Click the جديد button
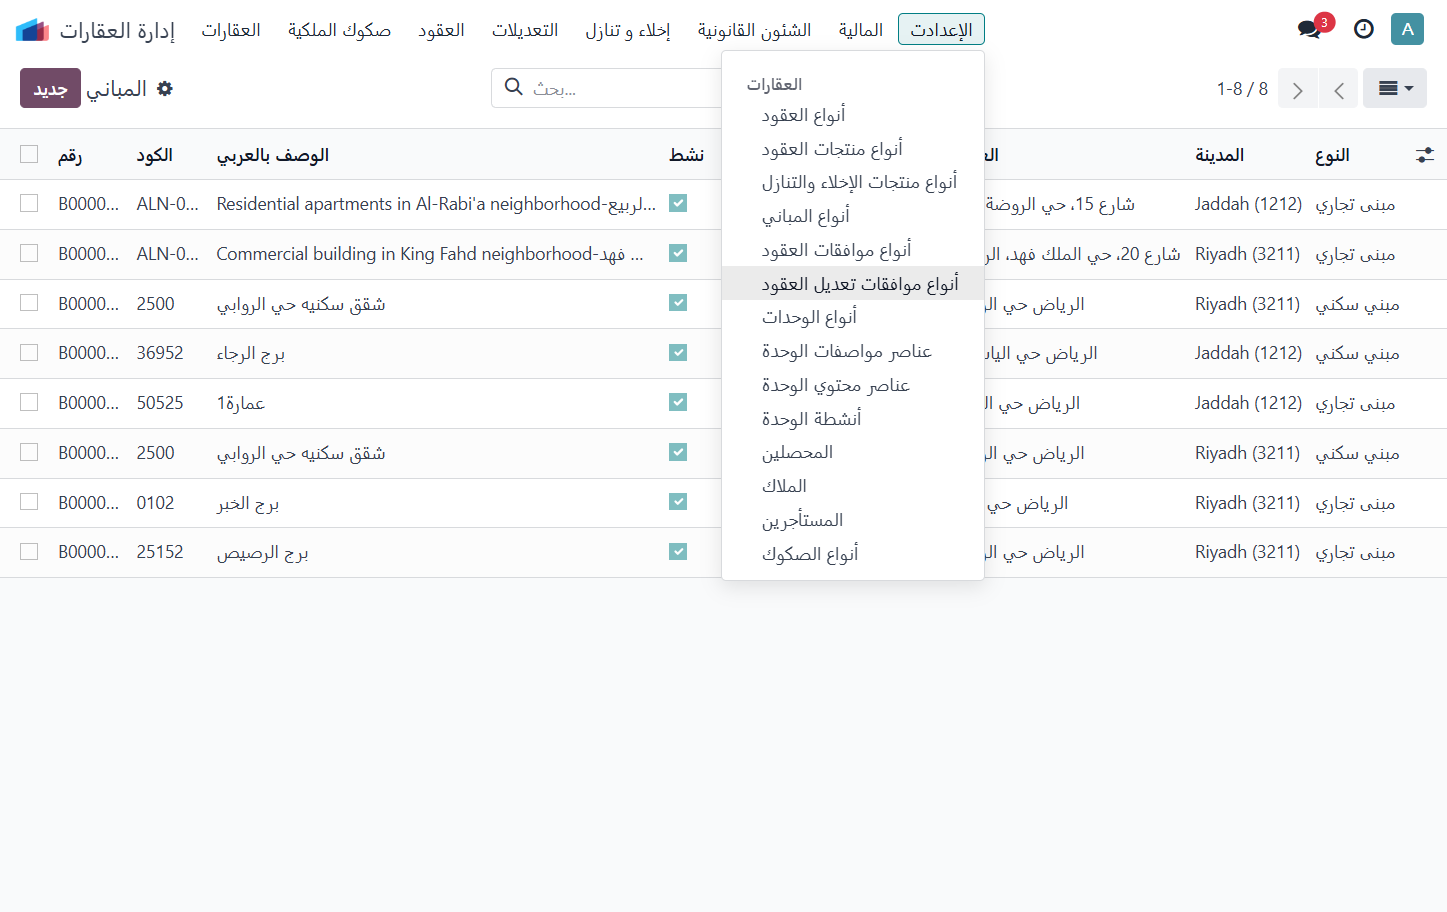Image resolution: width=1447 pixels, height=912 pixels. pyautogui.click(x=50, y=89)
